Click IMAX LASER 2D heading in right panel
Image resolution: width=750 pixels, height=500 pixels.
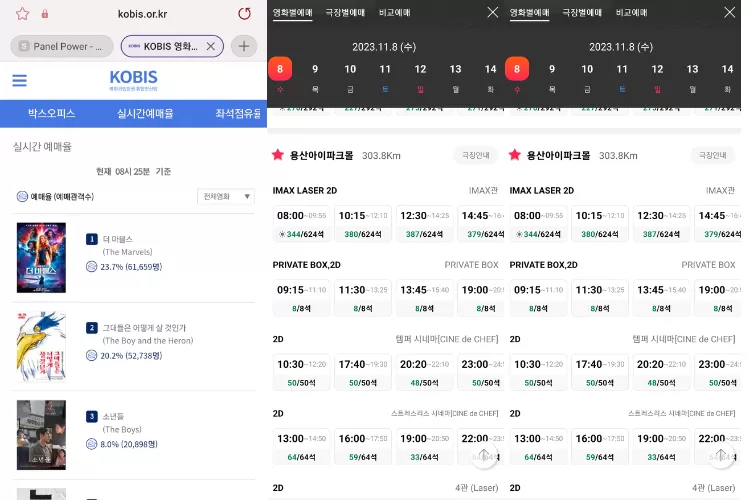pos(541,190)
